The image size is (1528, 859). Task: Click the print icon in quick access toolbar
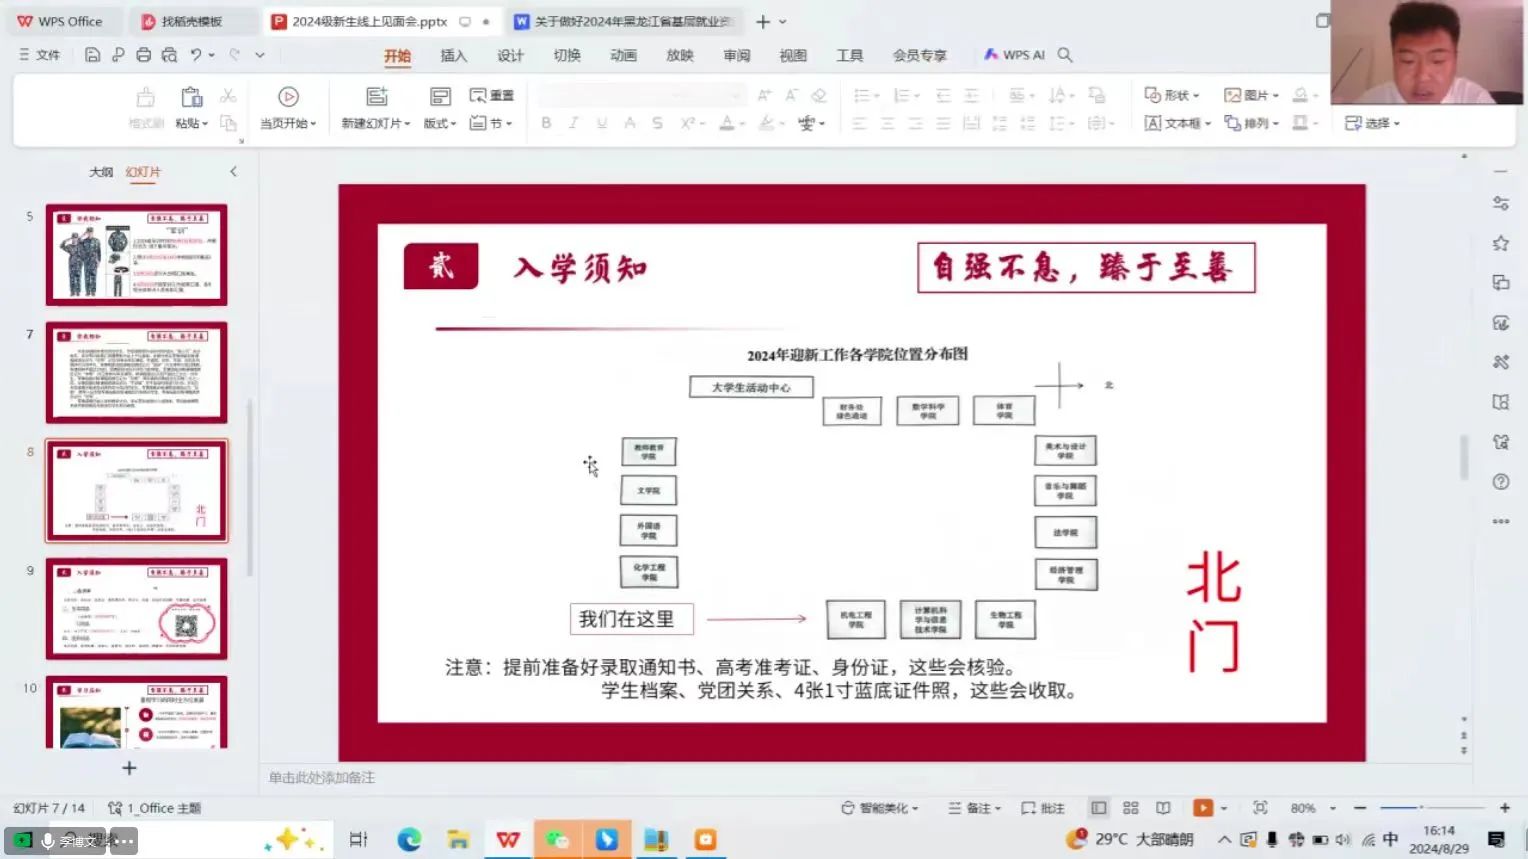(143, 55)
